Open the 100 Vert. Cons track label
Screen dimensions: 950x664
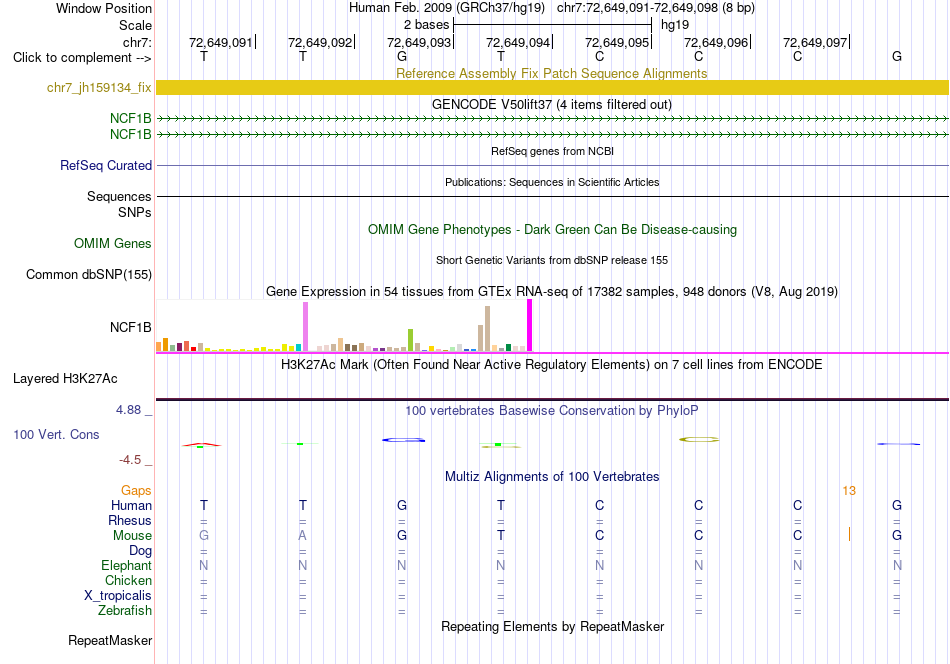tap(56, 434)
